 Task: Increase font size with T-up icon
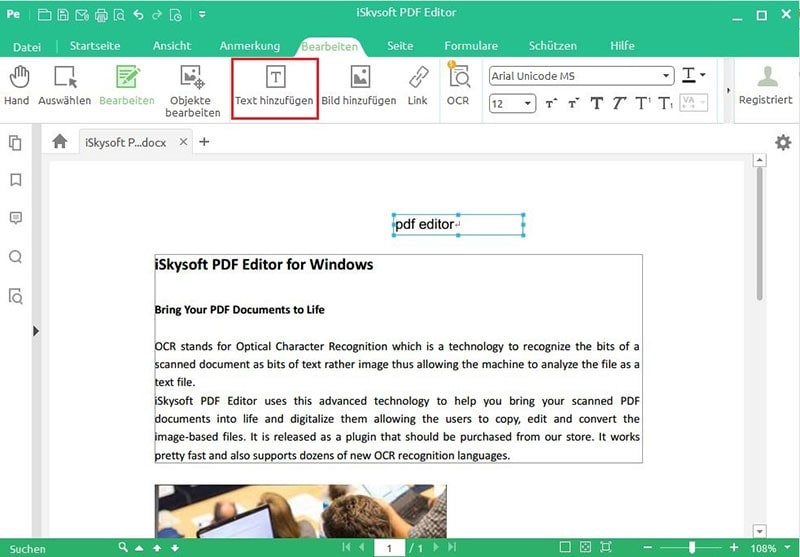(x=551, y=104)
